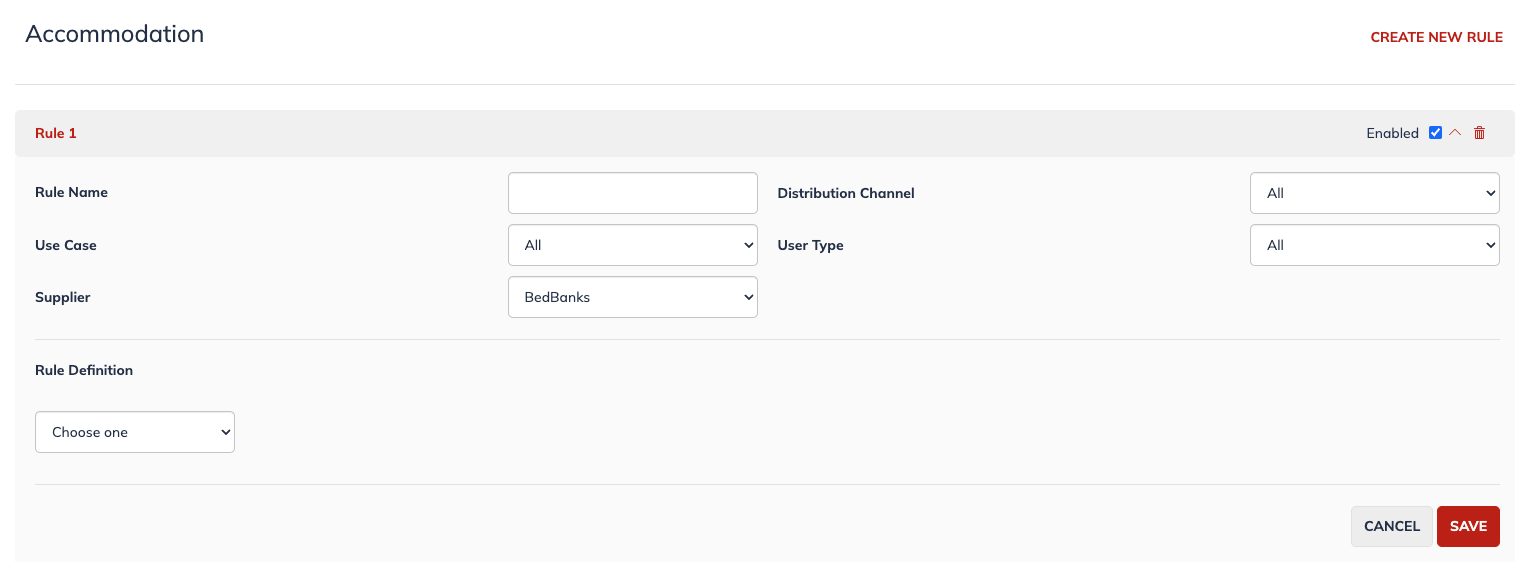Focus the Rule Name text field
The image size is (1528, 575).
(x=633, y=193)
